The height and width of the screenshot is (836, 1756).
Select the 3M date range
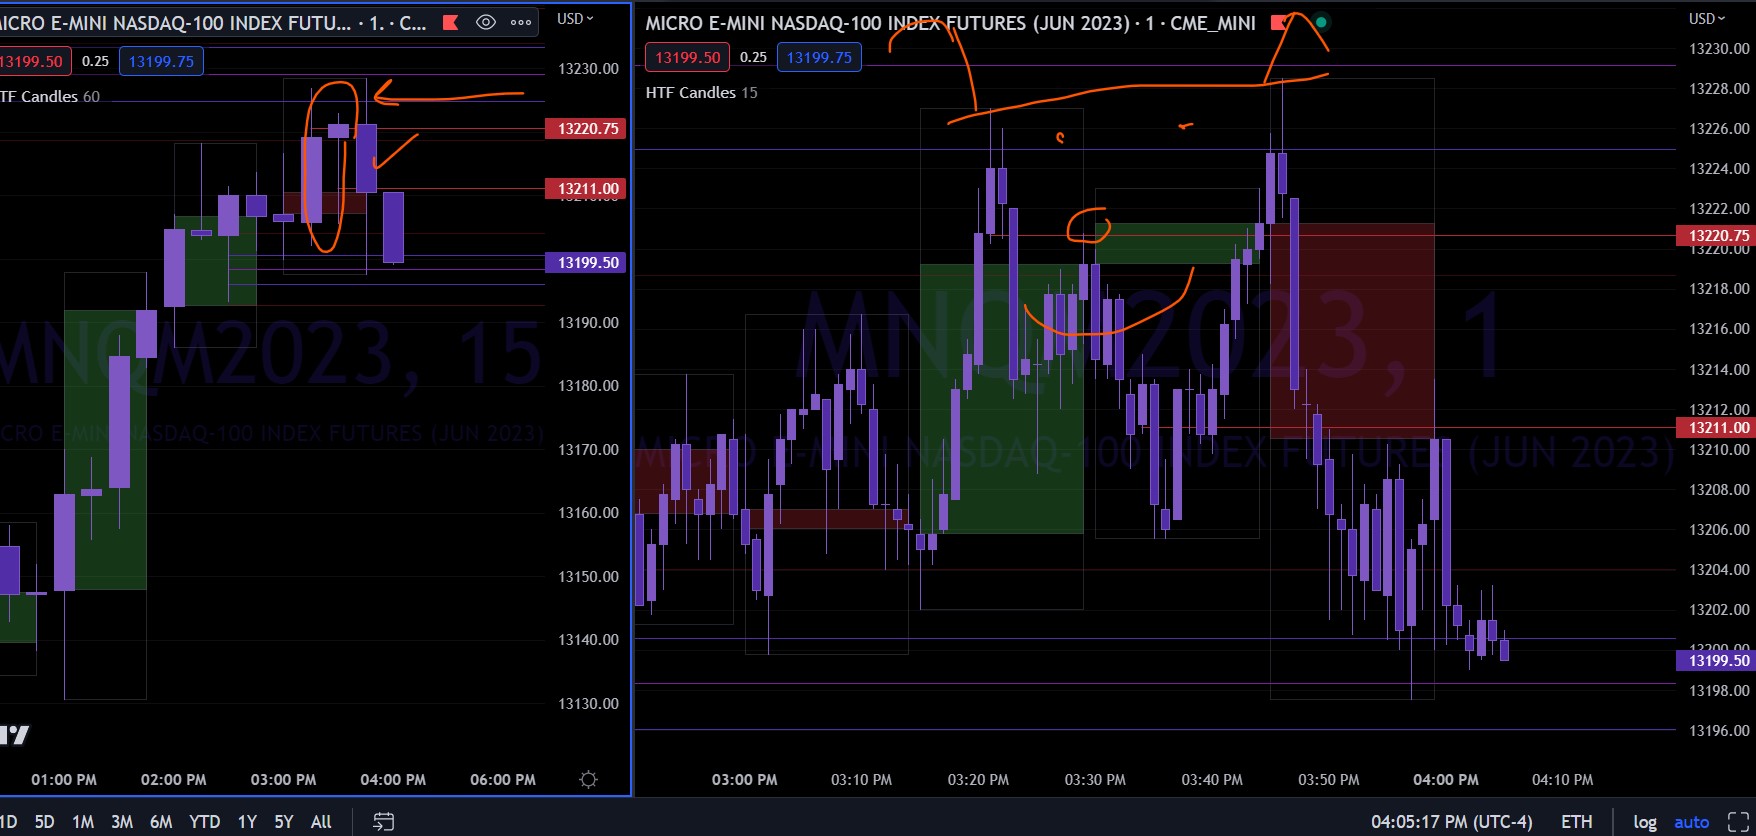pos(122,822)
